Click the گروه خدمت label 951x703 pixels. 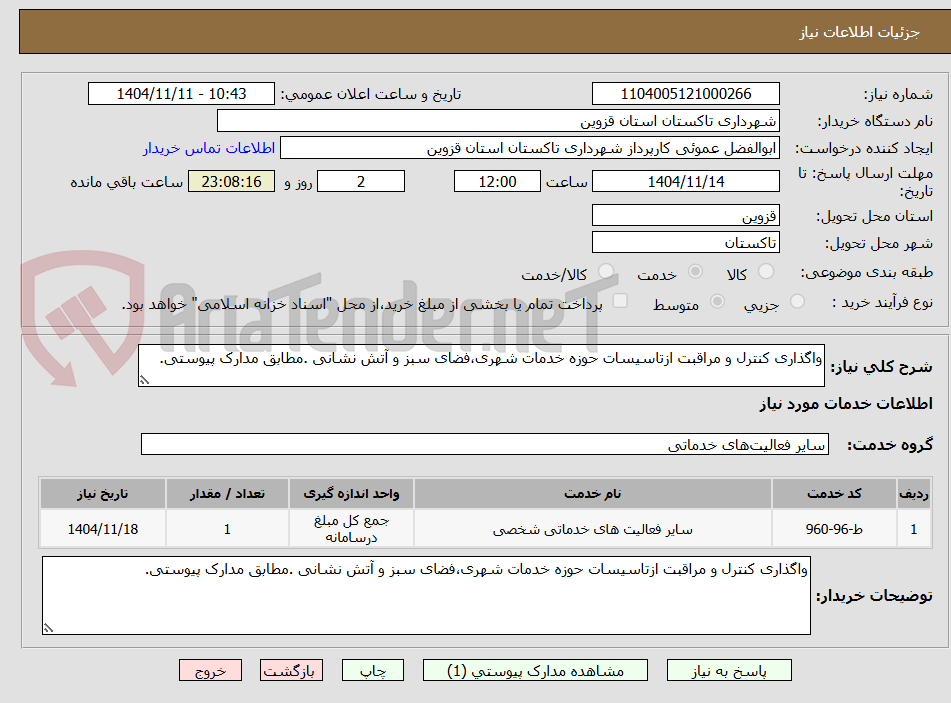[x=890, y=445]
